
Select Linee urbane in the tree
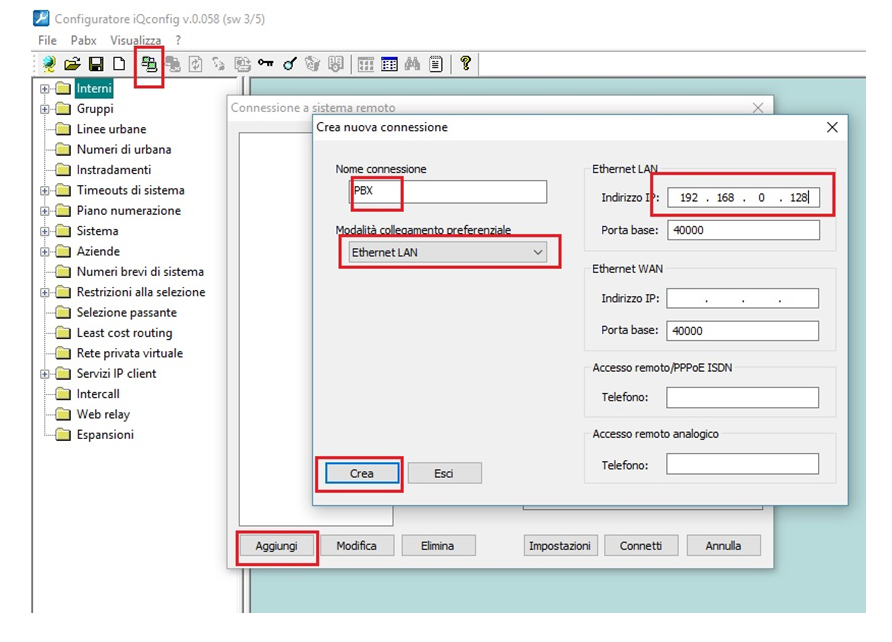click(x=111, y=129)
